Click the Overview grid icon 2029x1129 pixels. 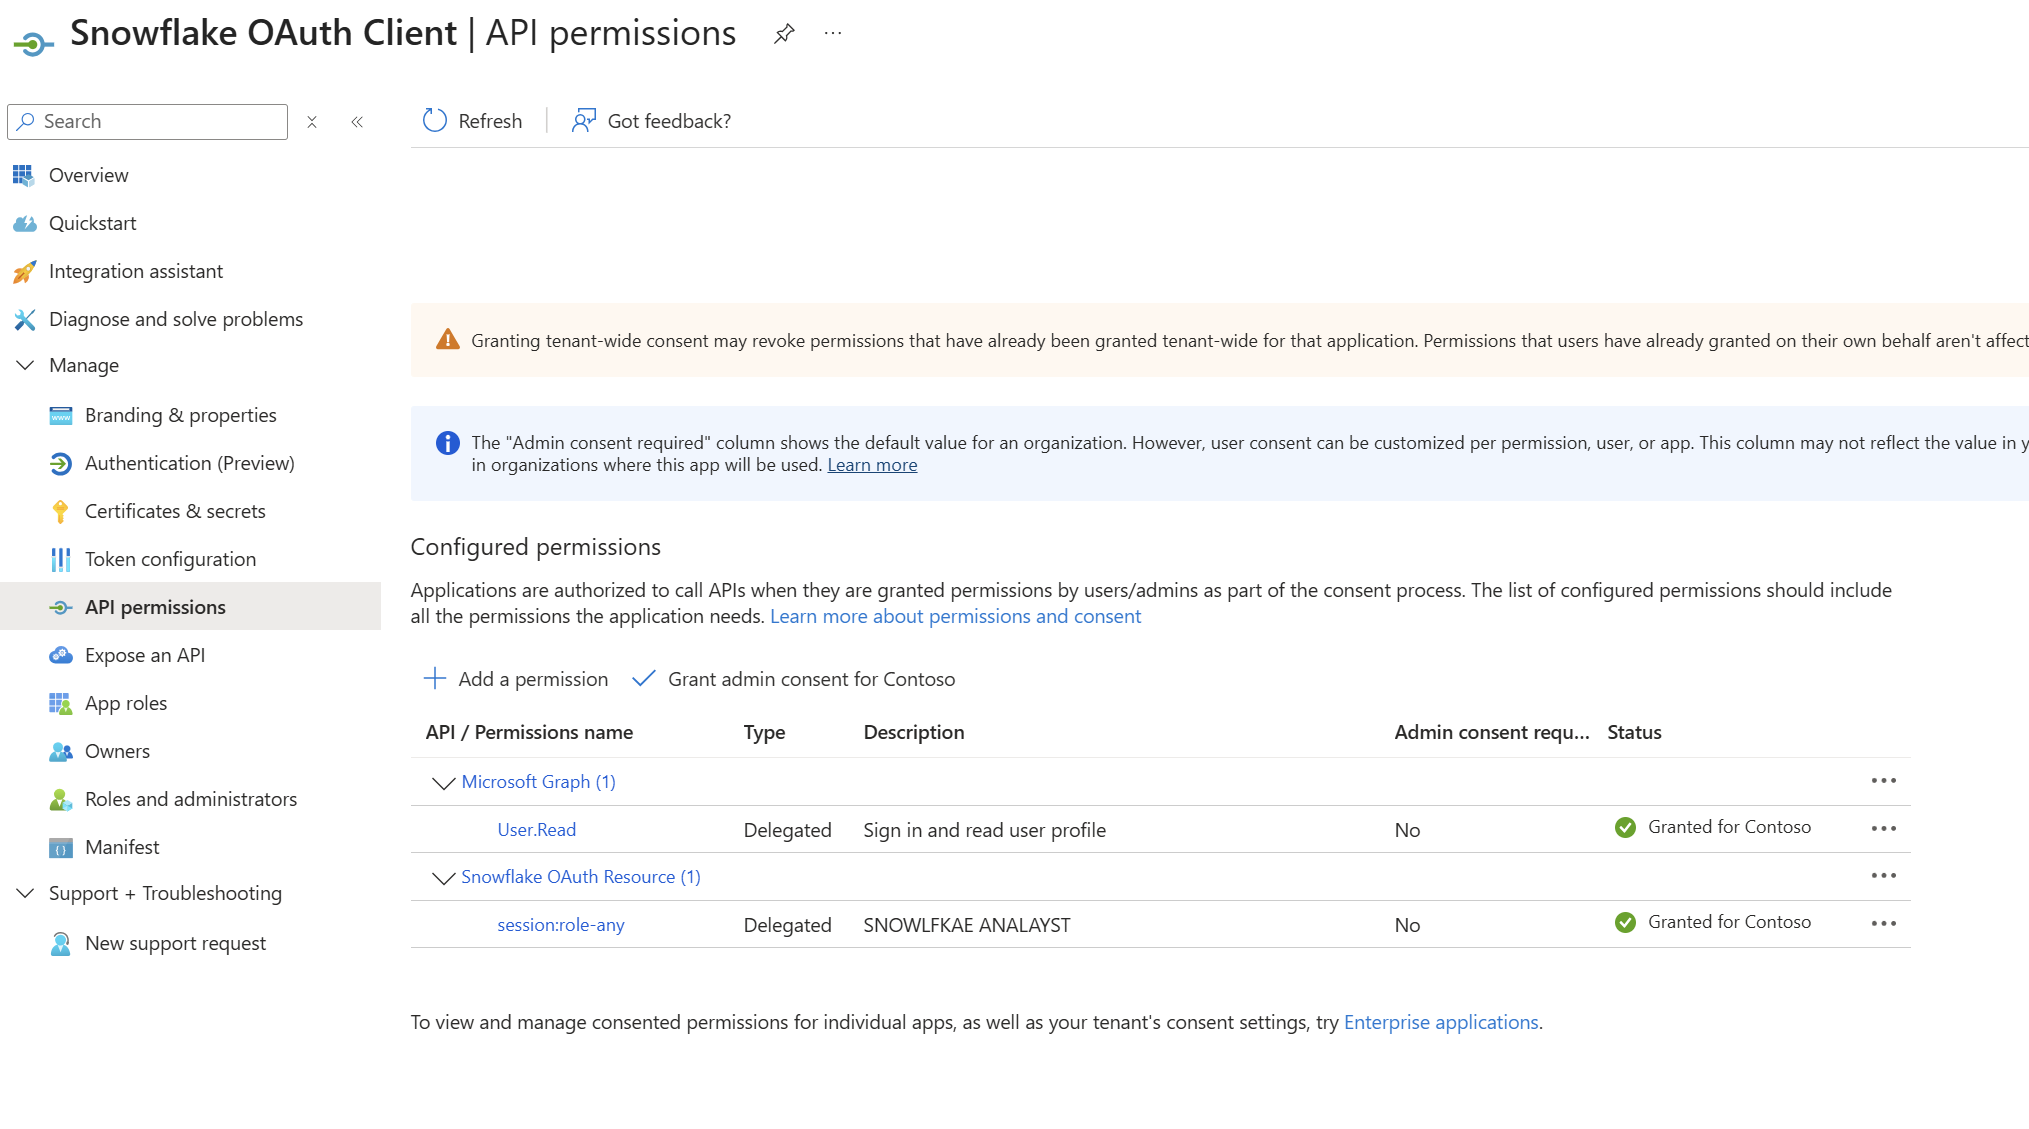pos(24,175)
